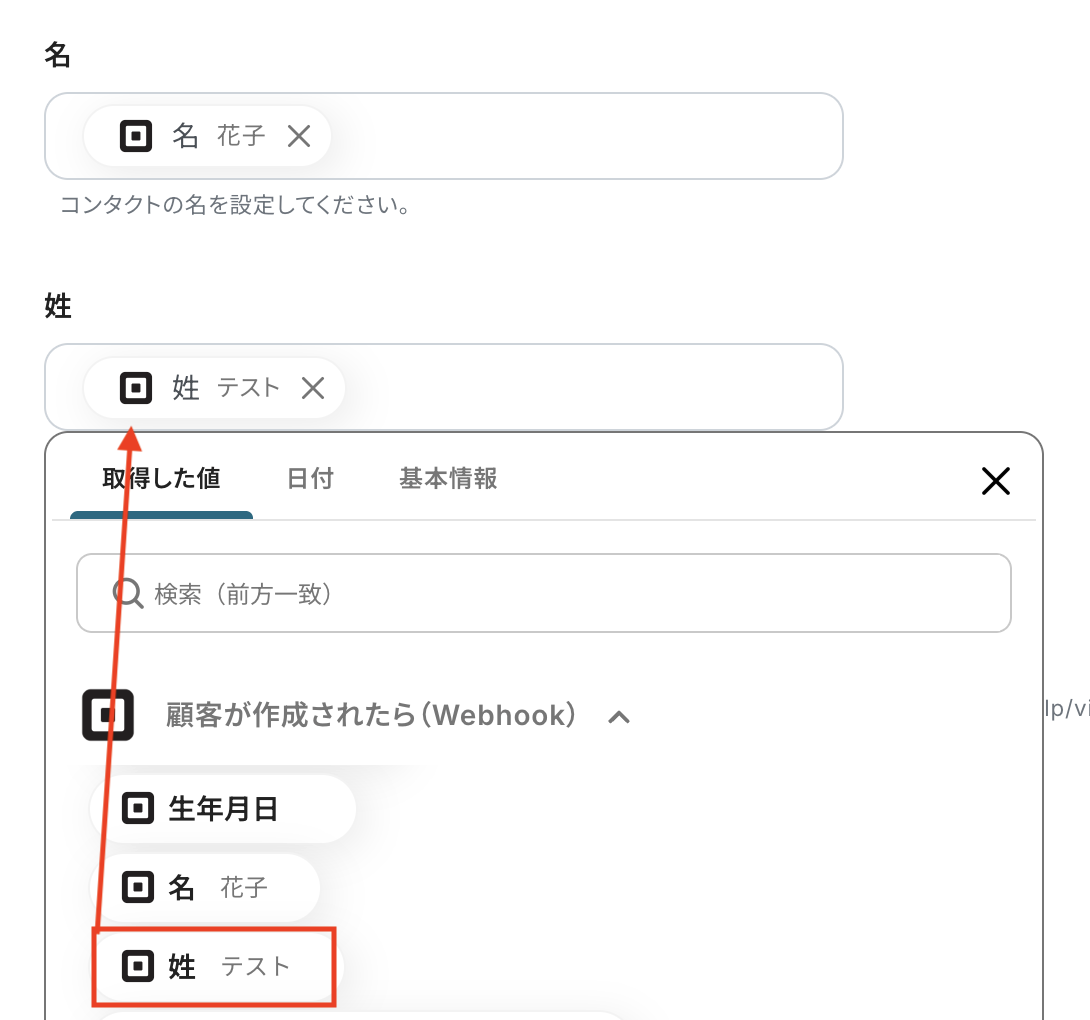
Task: Open the 基本情報 tab
Action: (x=448, y=479)
